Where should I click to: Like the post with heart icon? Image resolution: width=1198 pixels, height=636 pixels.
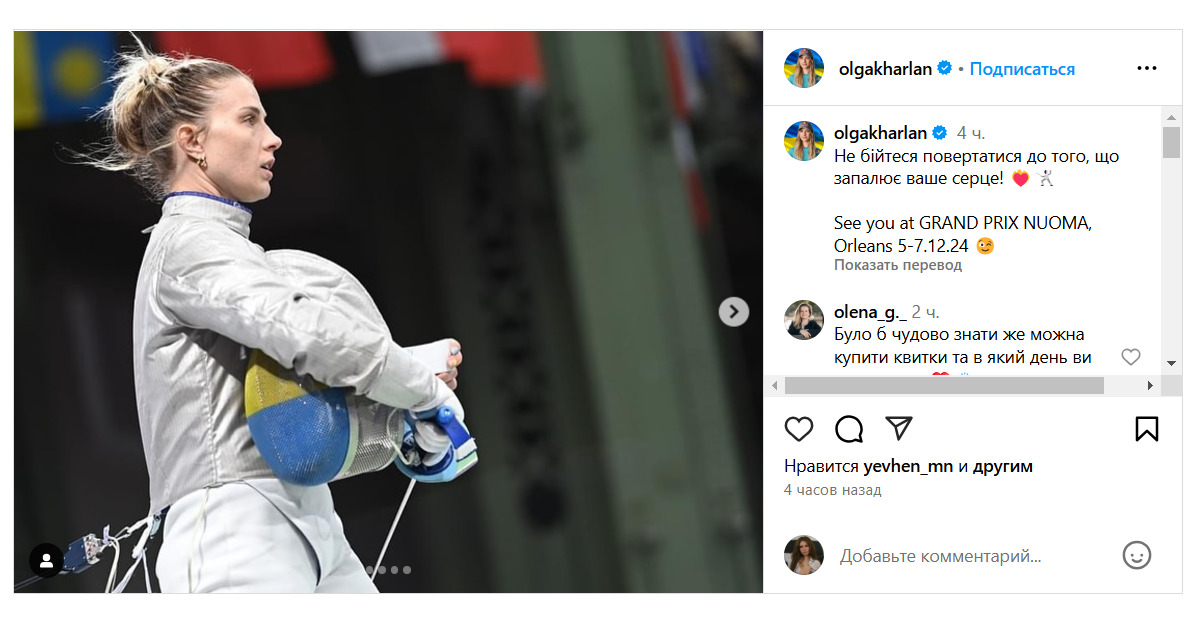pyautogui.click(x=798, y=429)
